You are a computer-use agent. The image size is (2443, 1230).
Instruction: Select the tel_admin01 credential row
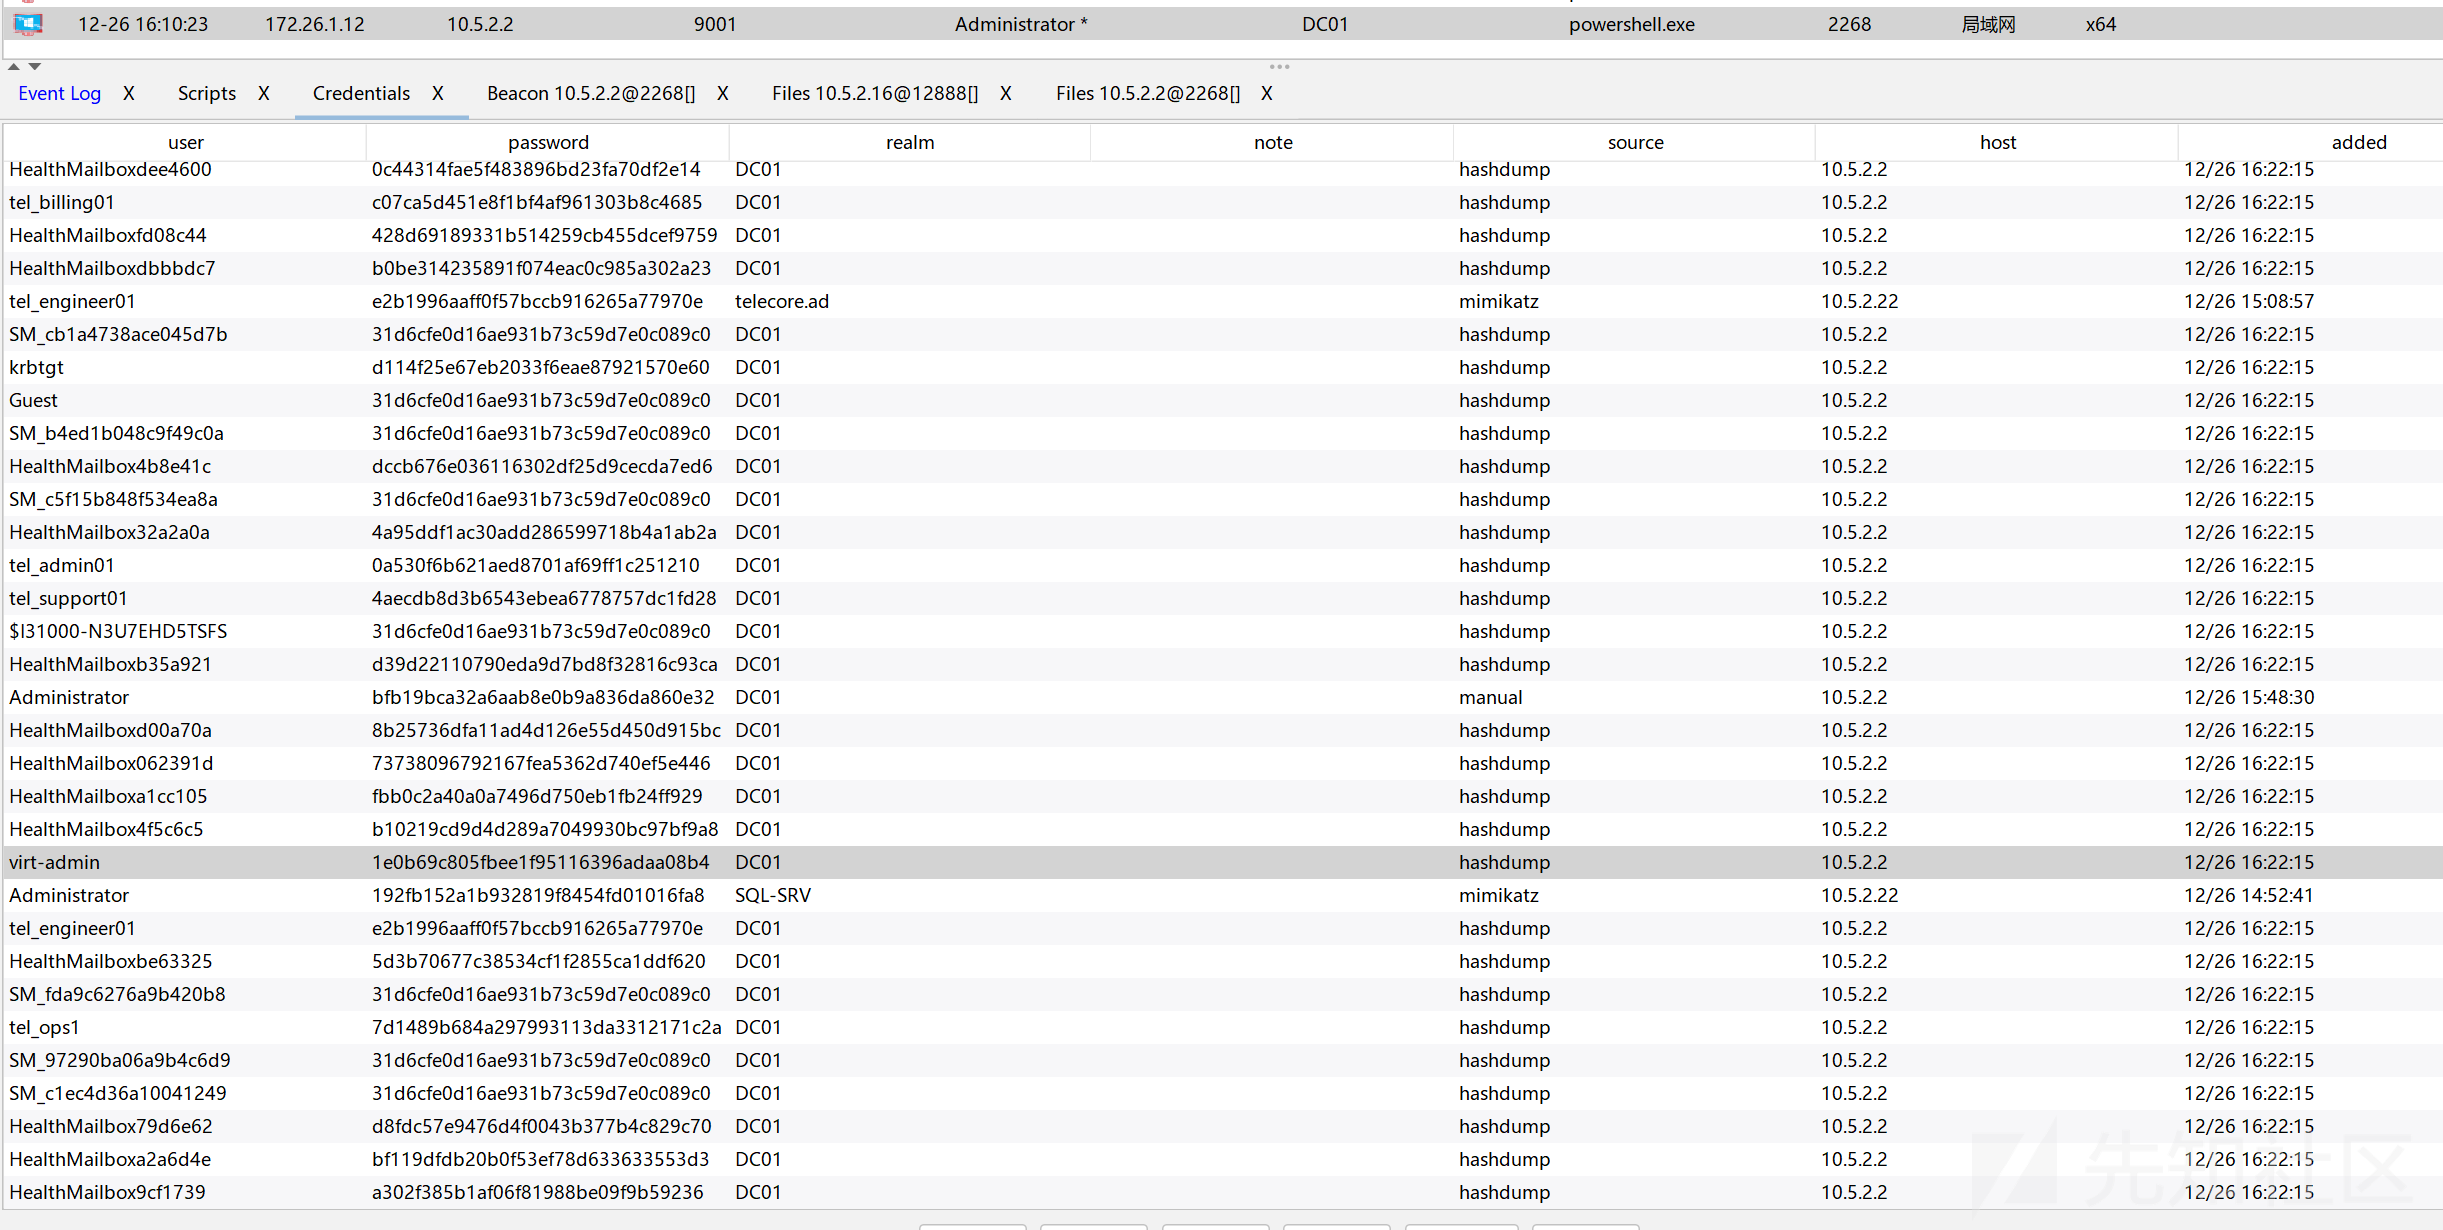tap(1222, 565)
